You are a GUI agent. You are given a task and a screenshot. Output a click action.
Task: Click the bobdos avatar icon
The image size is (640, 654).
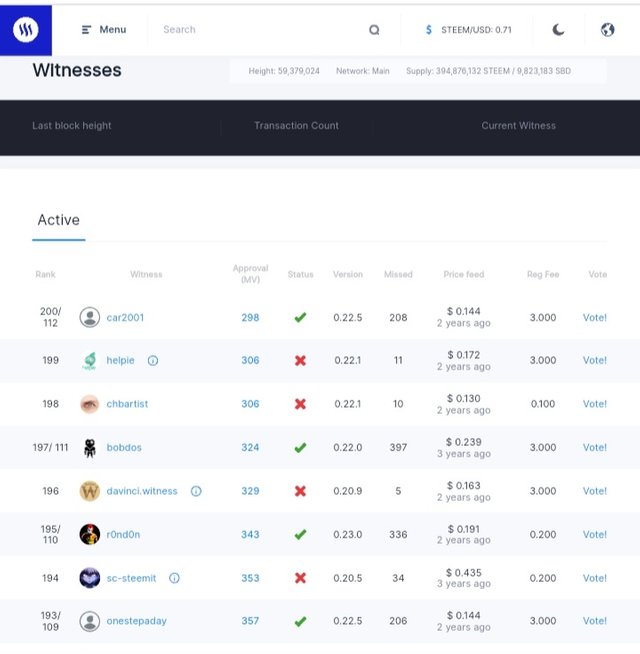(x=90, y=448)
